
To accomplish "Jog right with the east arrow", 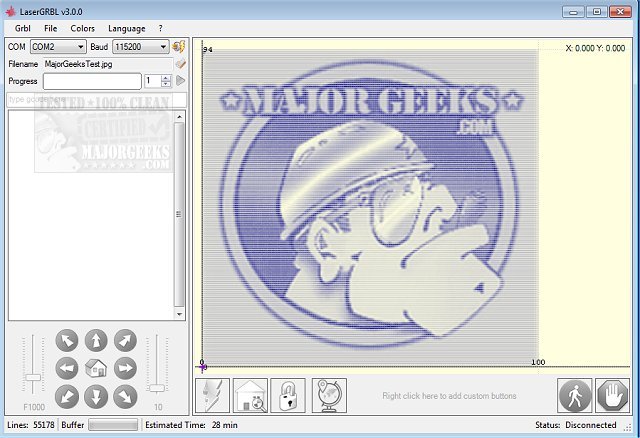I will 125,369.
